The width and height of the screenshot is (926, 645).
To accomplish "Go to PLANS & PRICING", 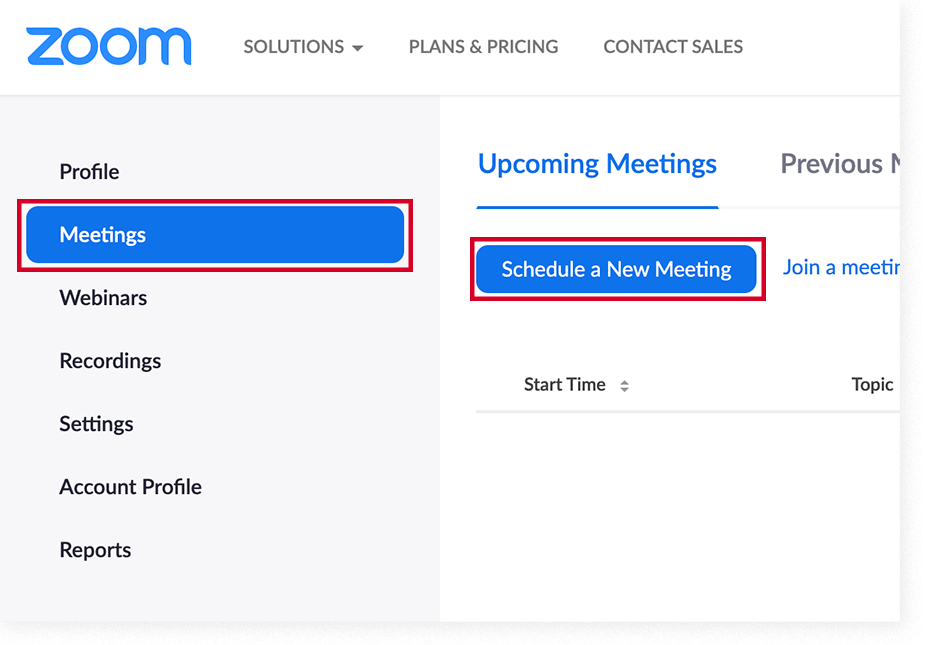I will [483, 46].
